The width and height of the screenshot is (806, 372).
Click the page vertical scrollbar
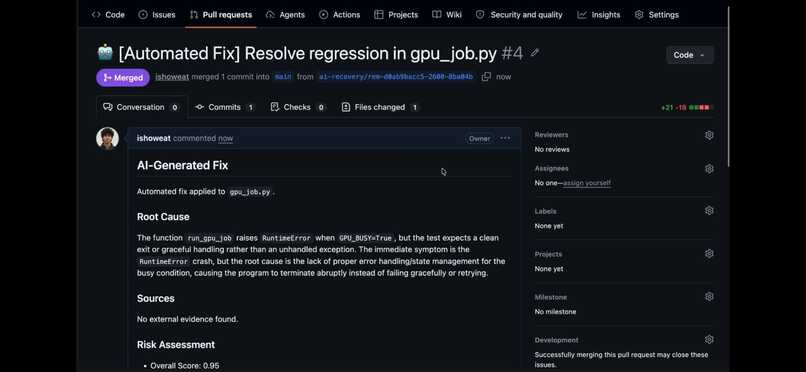click(x=728, y=87)
